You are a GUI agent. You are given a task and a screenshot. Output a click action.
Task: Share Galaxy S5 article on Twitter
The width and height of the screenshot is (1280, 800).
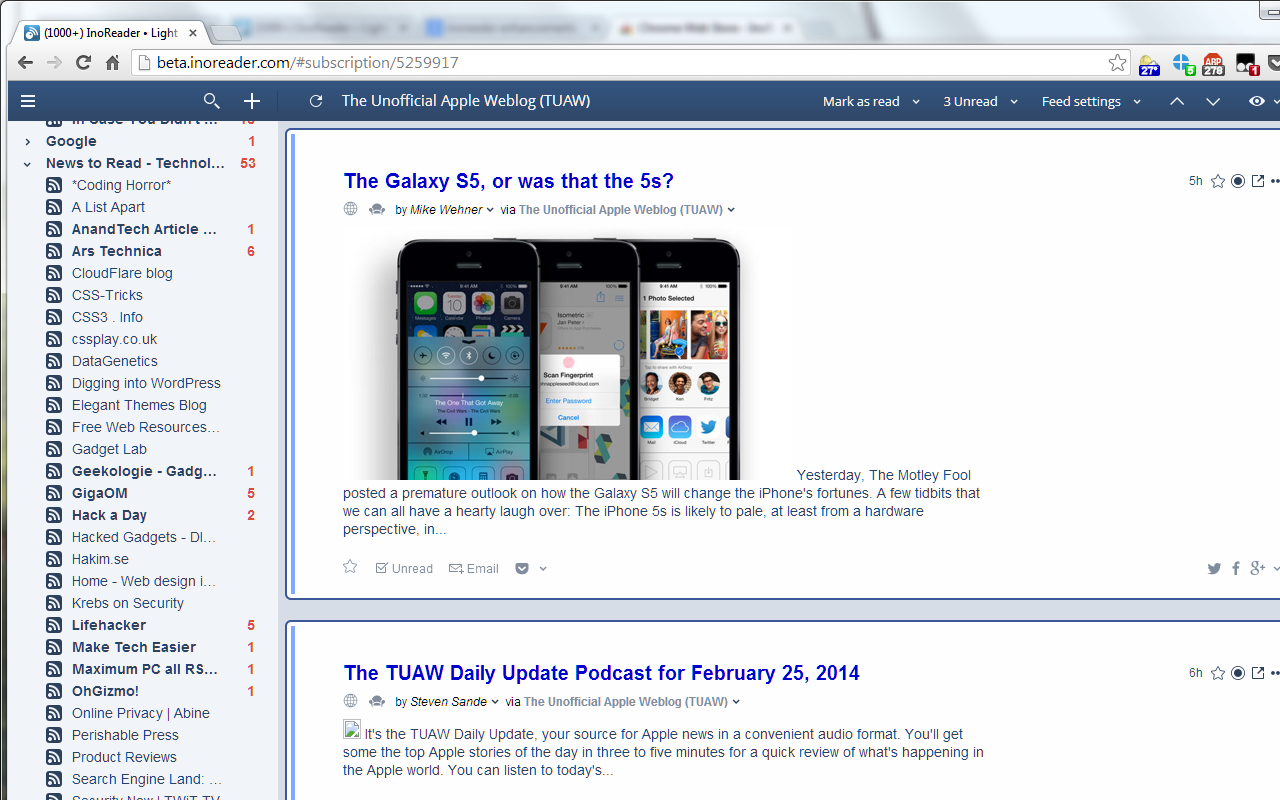1214,568
